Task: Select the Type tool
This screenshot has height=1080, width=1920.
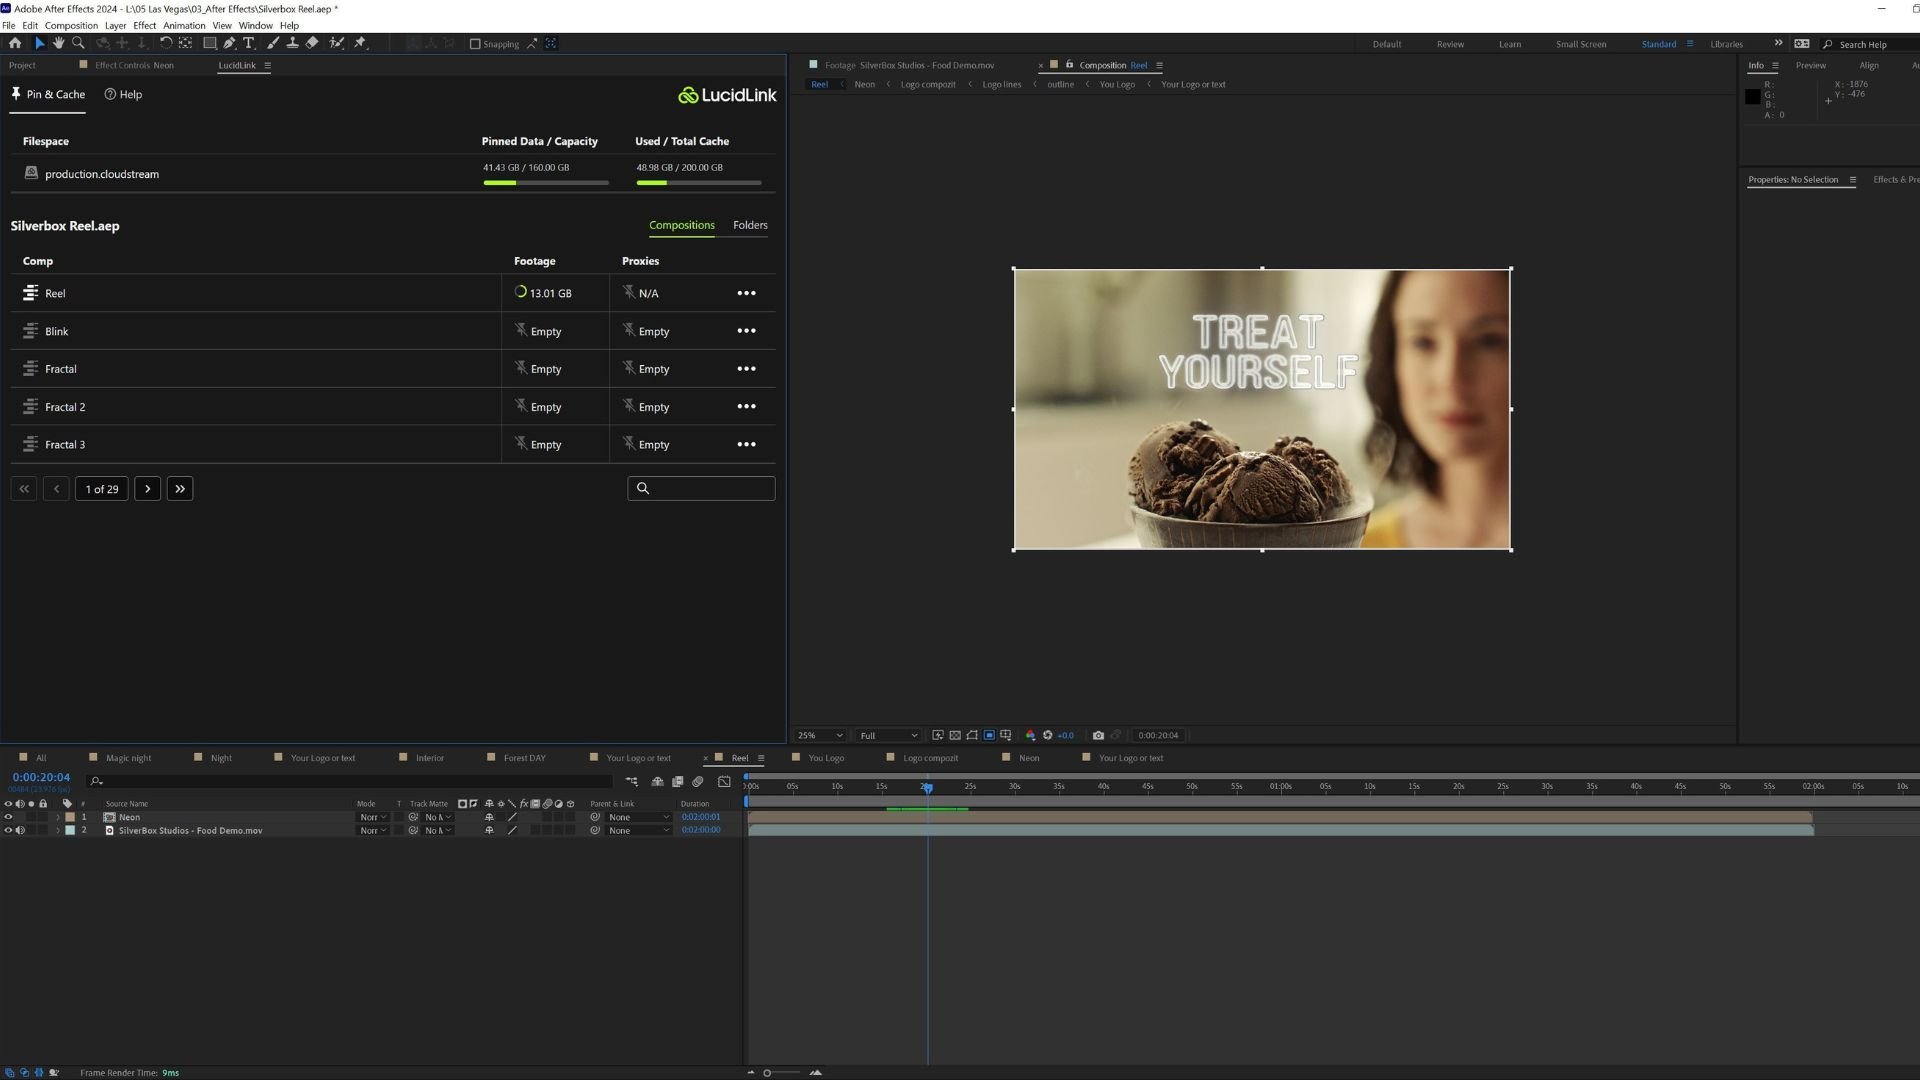Action: click(249, 43)
